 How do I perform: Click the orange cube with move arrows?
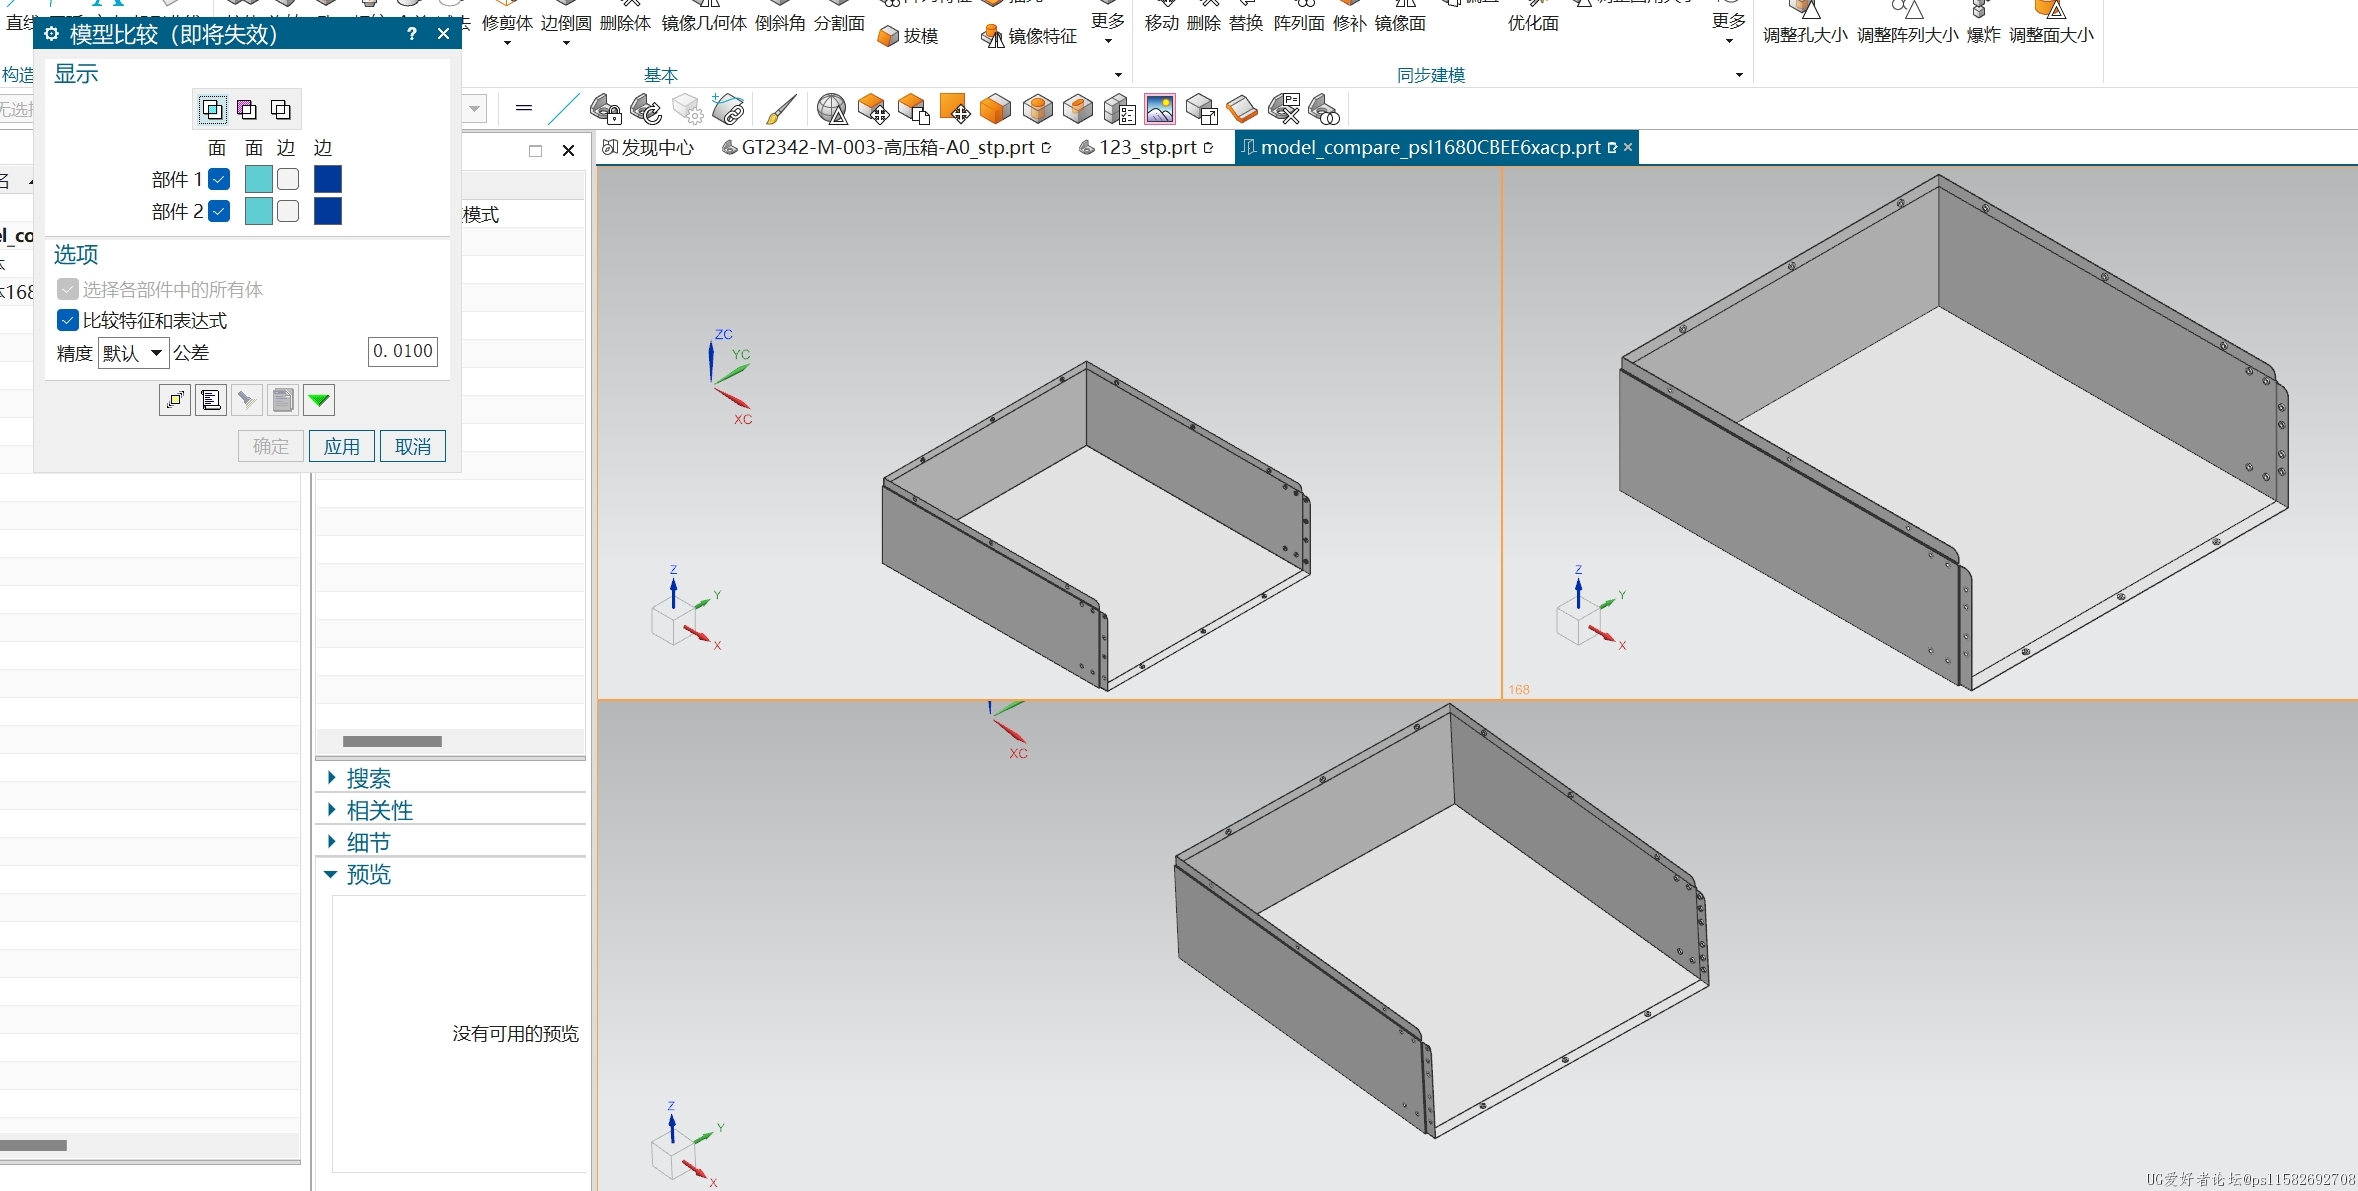tap(873, 108)
